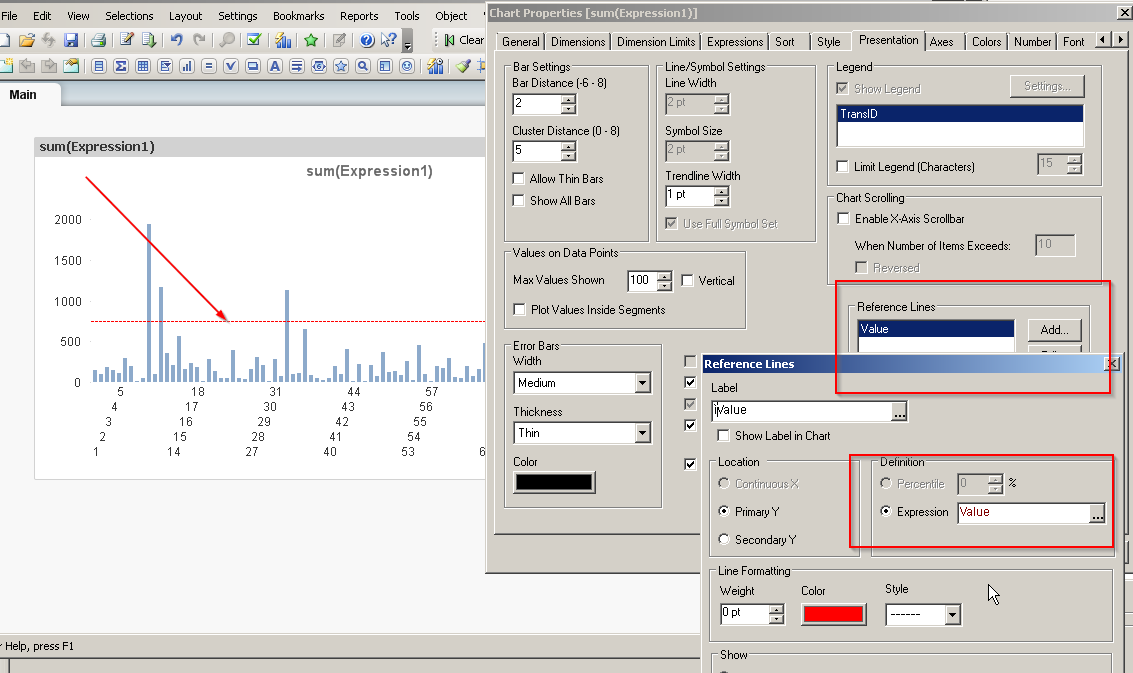The width and height of the screenshot is (1133, 673).
Task: Select the Secondary Y radio button
Action: coord(723,540)
